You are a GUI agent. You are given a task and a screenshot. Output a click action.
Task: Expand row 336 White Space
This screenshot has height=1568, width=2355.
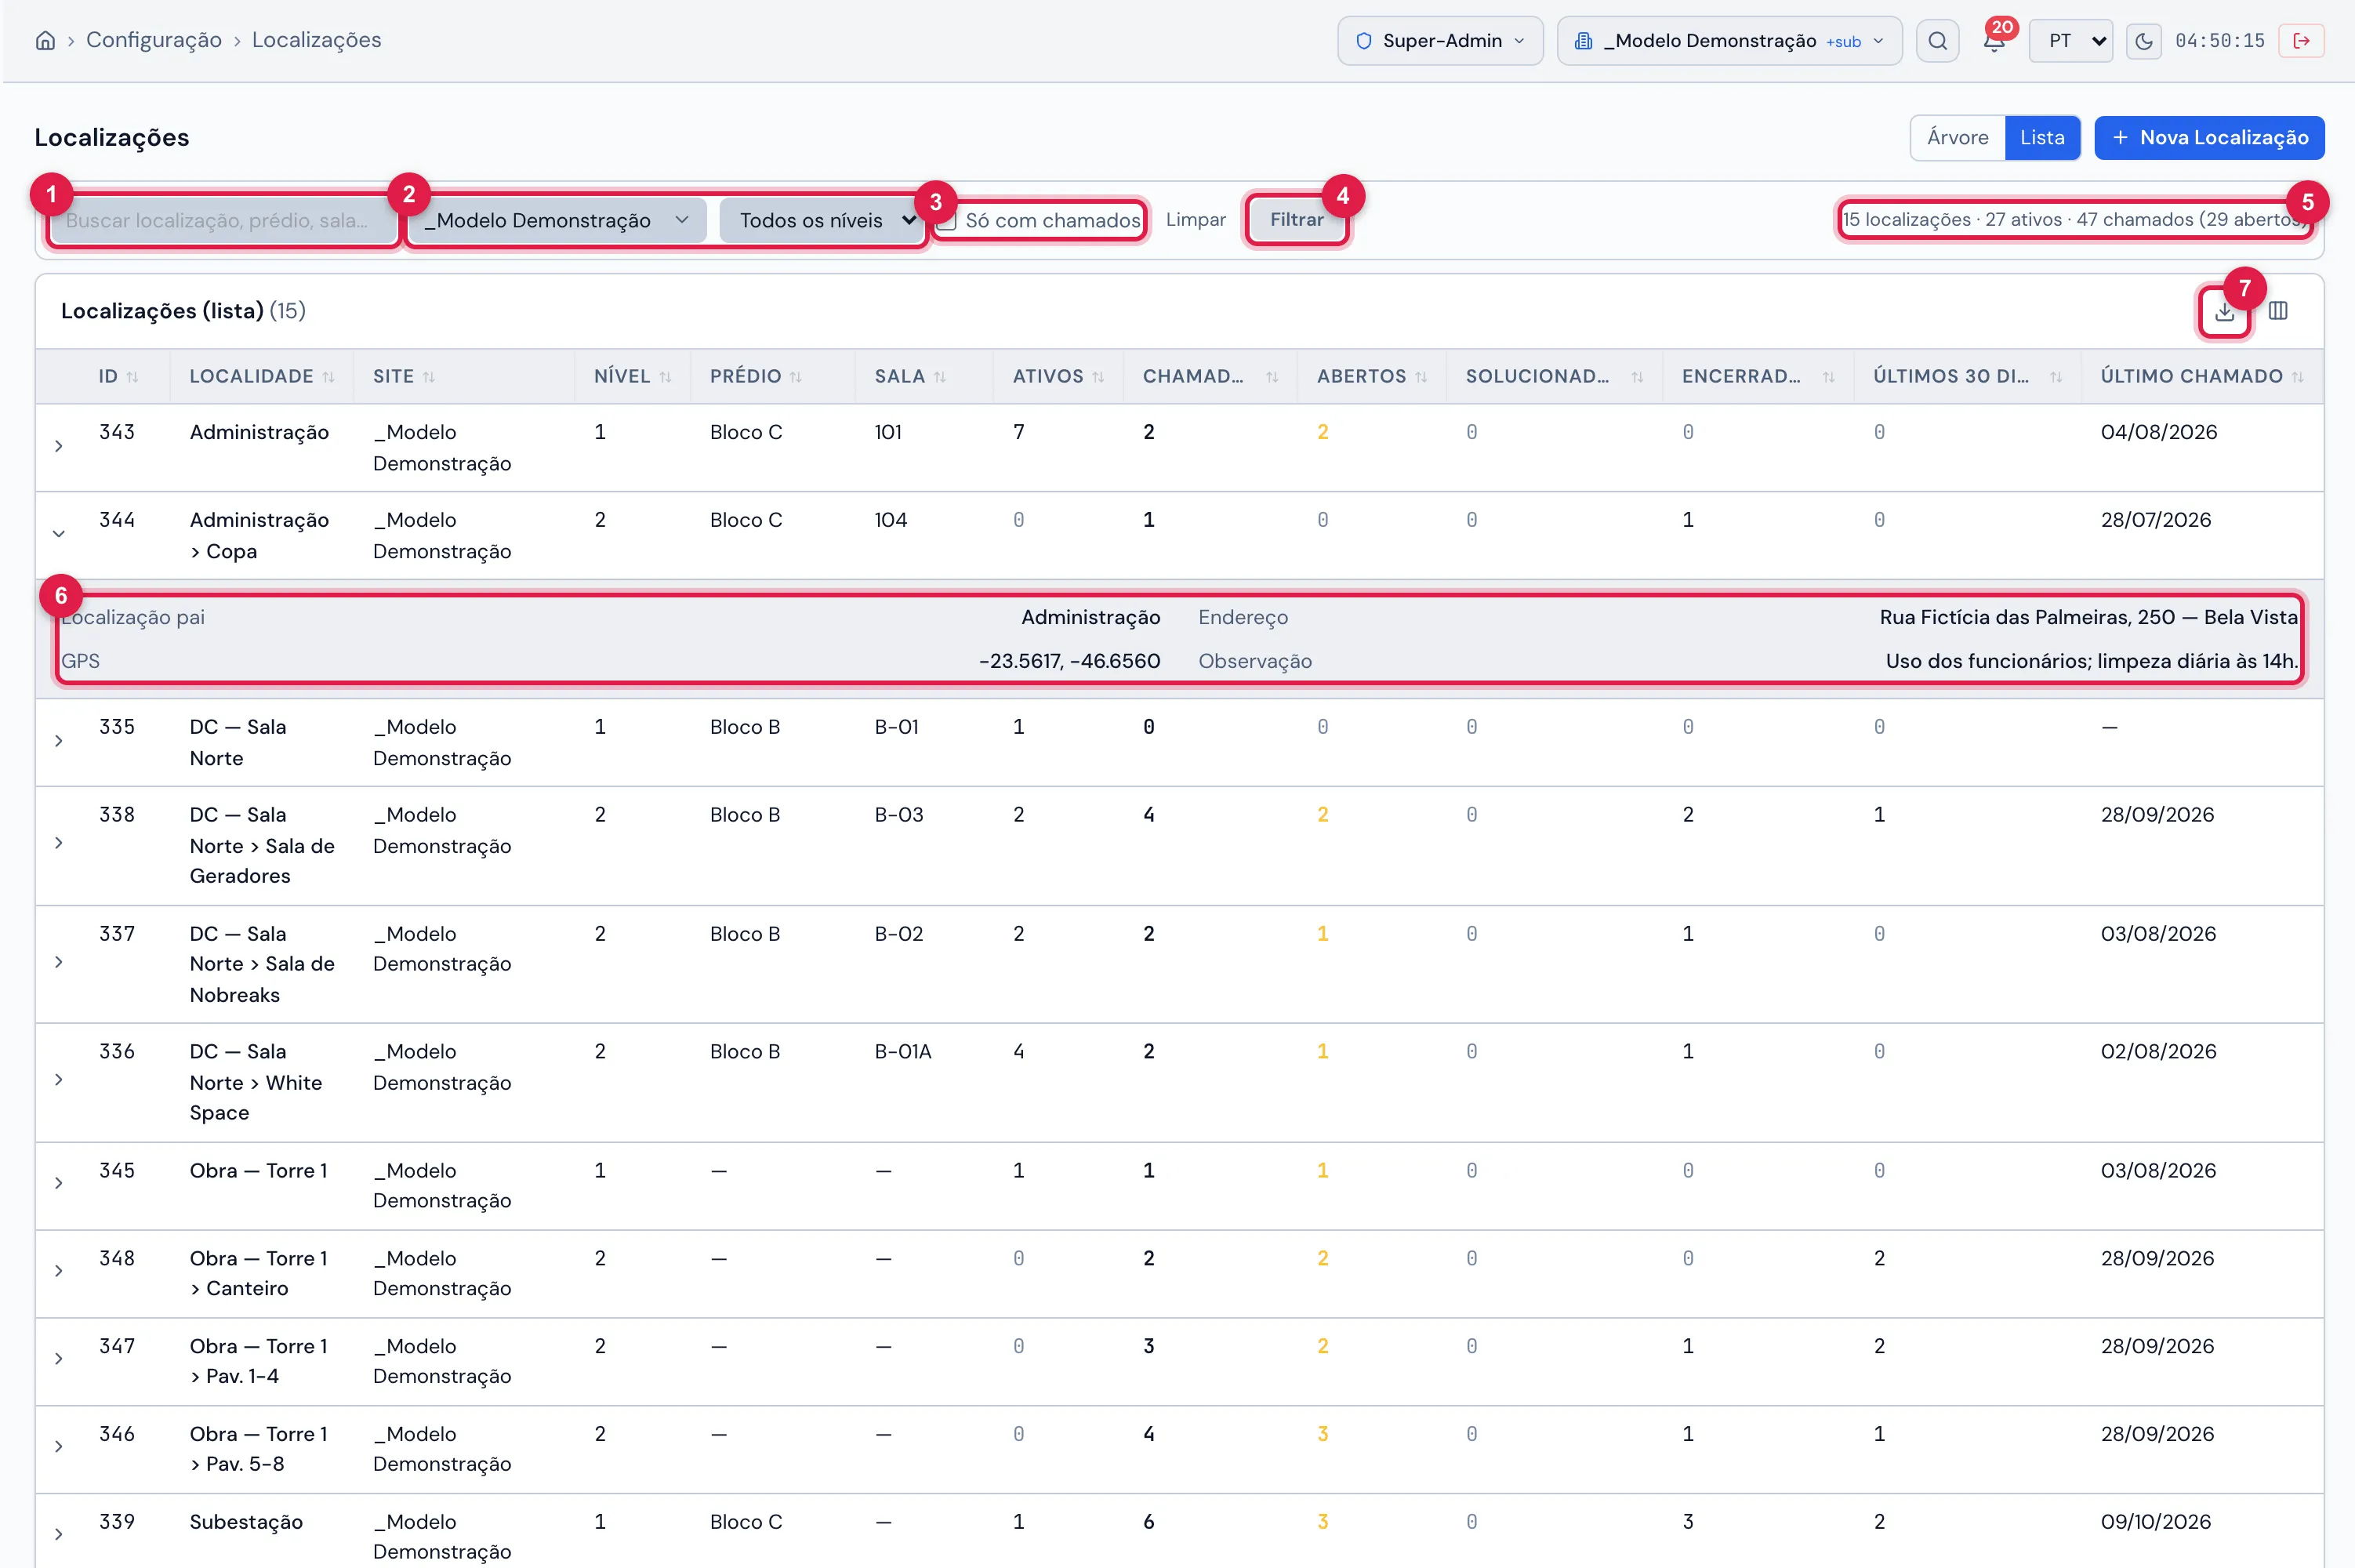(x=59, y=1080)
